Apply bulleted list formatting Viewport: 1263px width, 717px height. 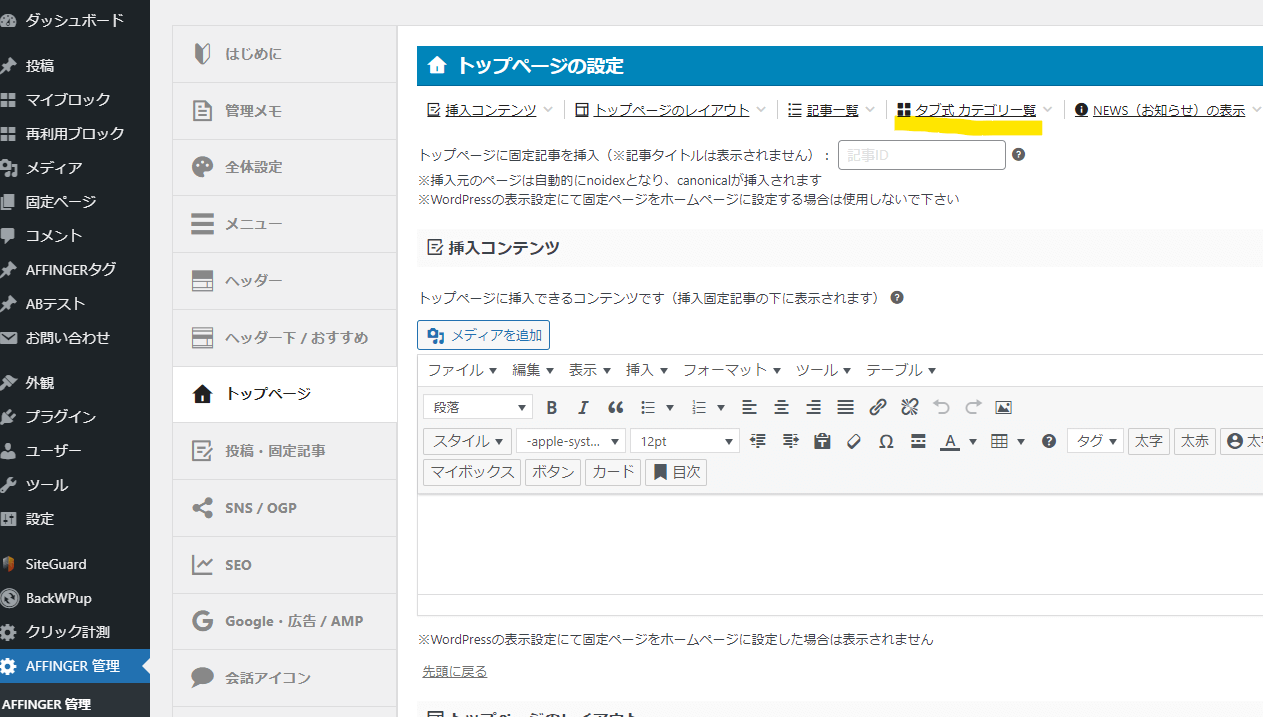[648, 407]
